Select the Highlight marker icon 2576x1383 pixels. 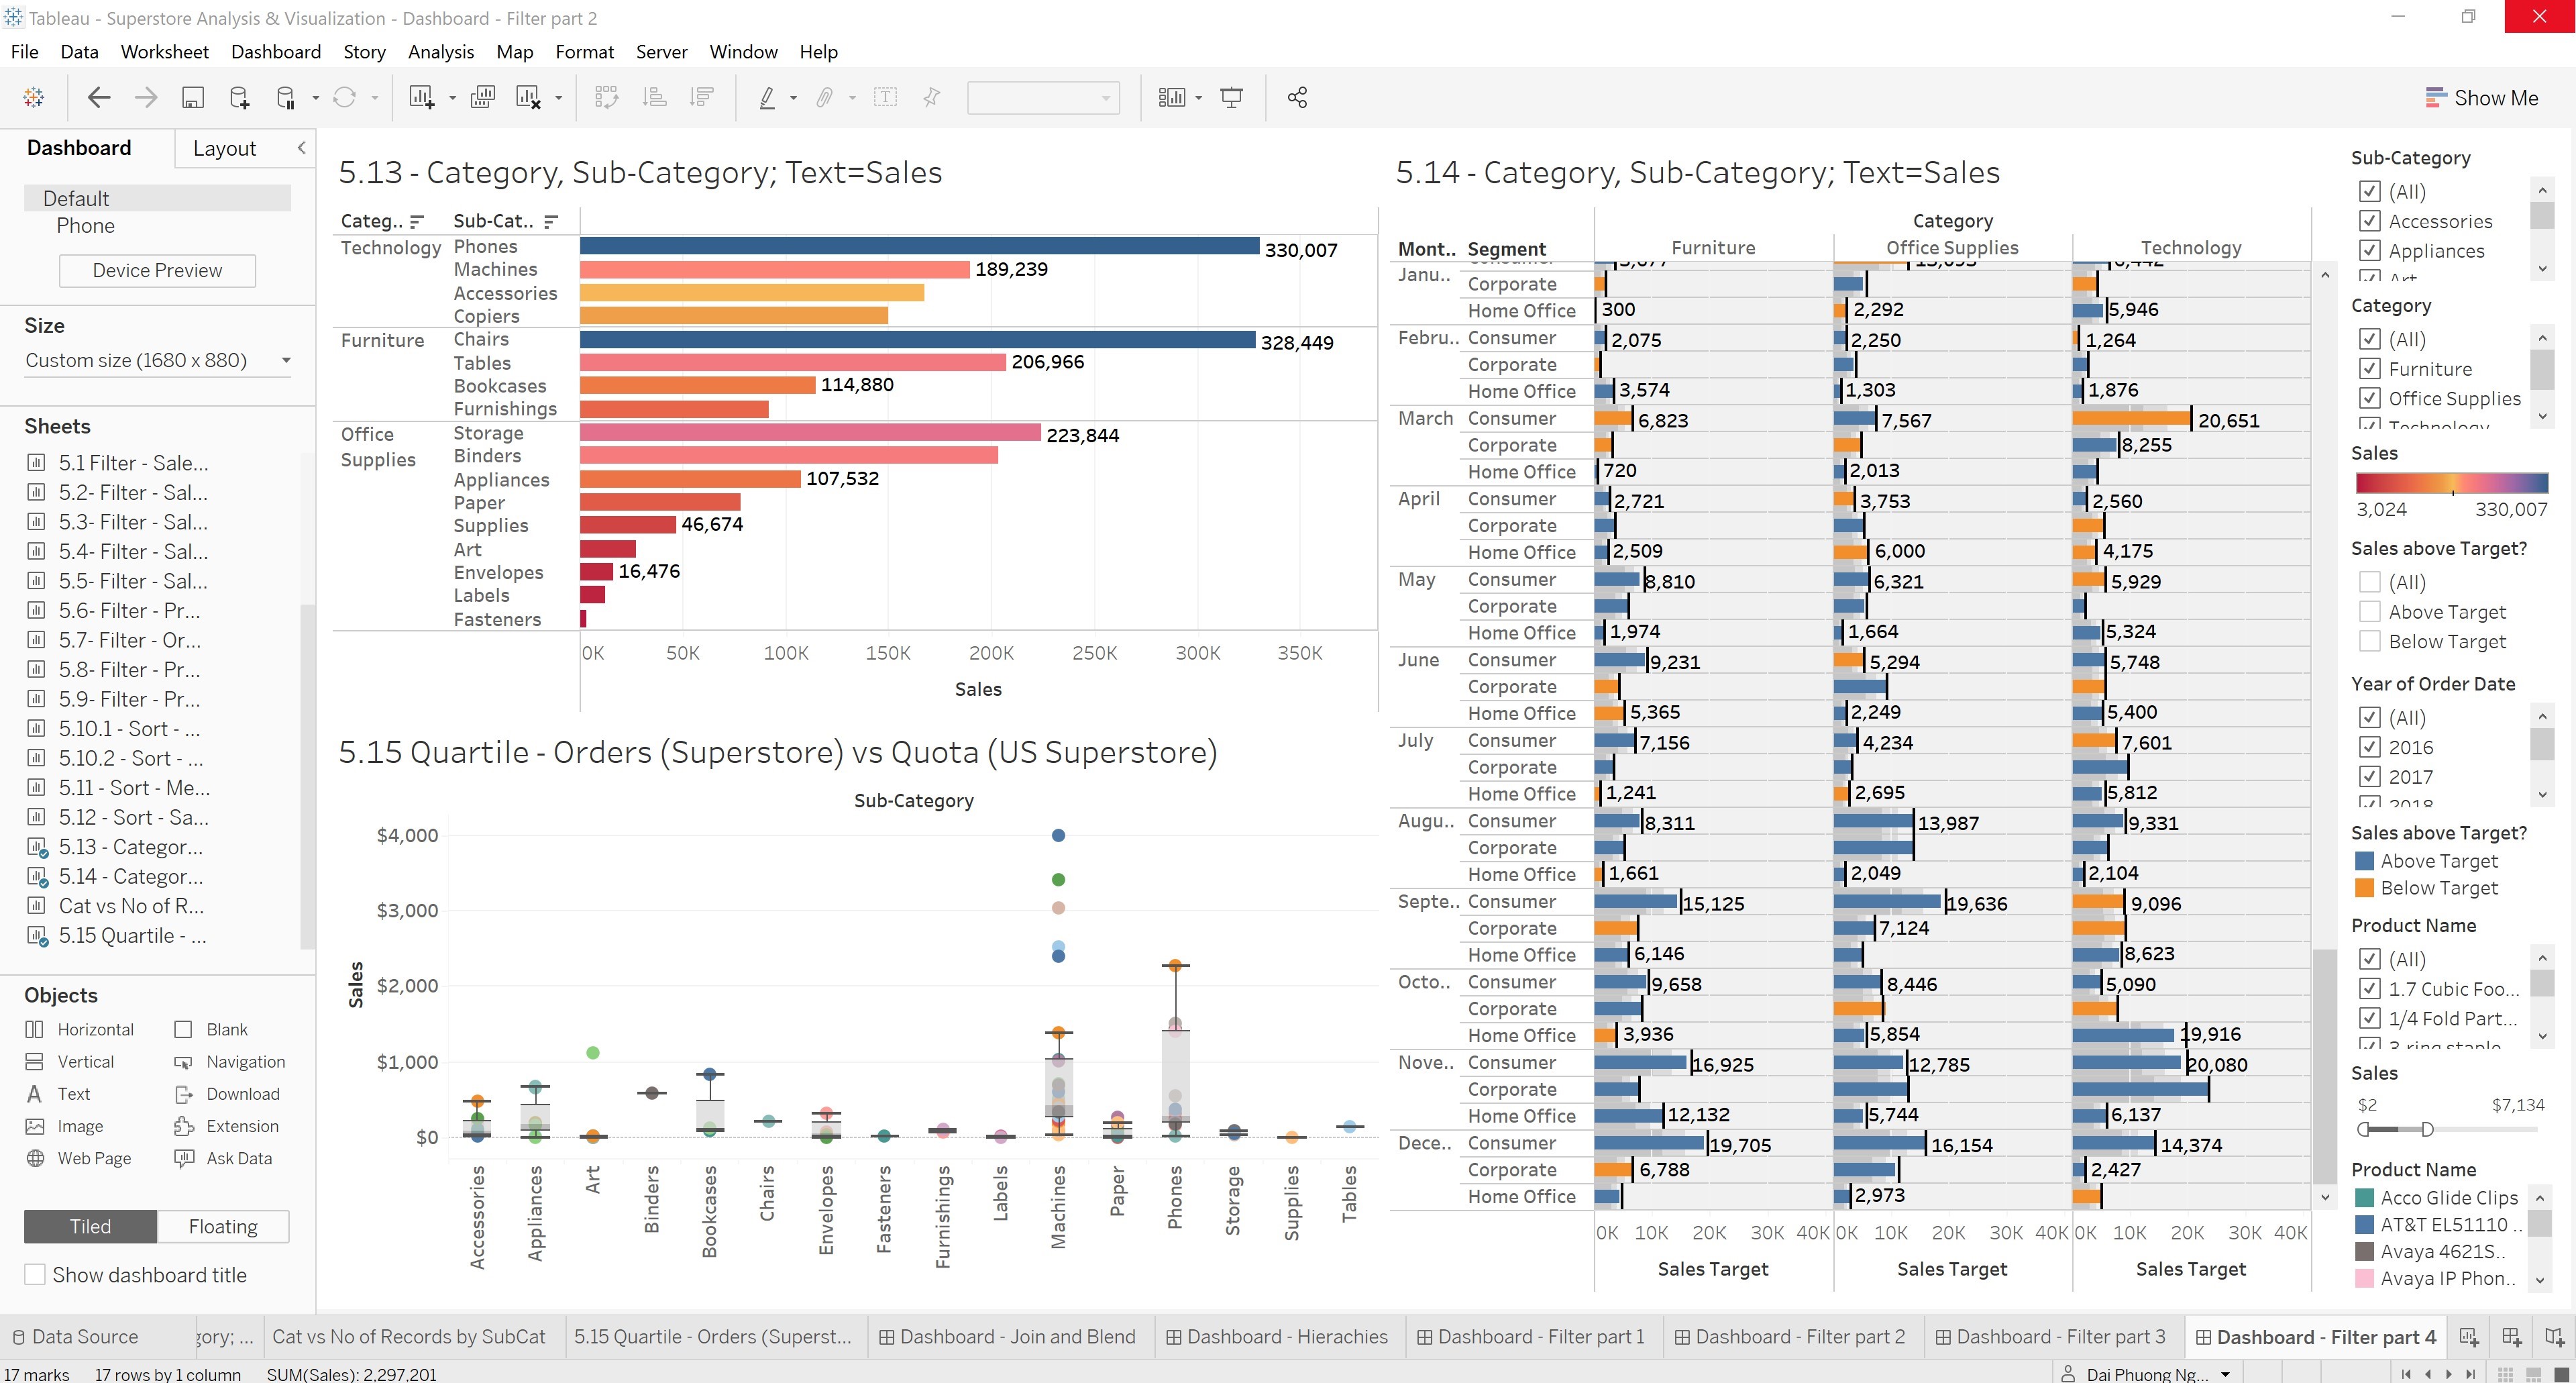(x=767, y=97)
